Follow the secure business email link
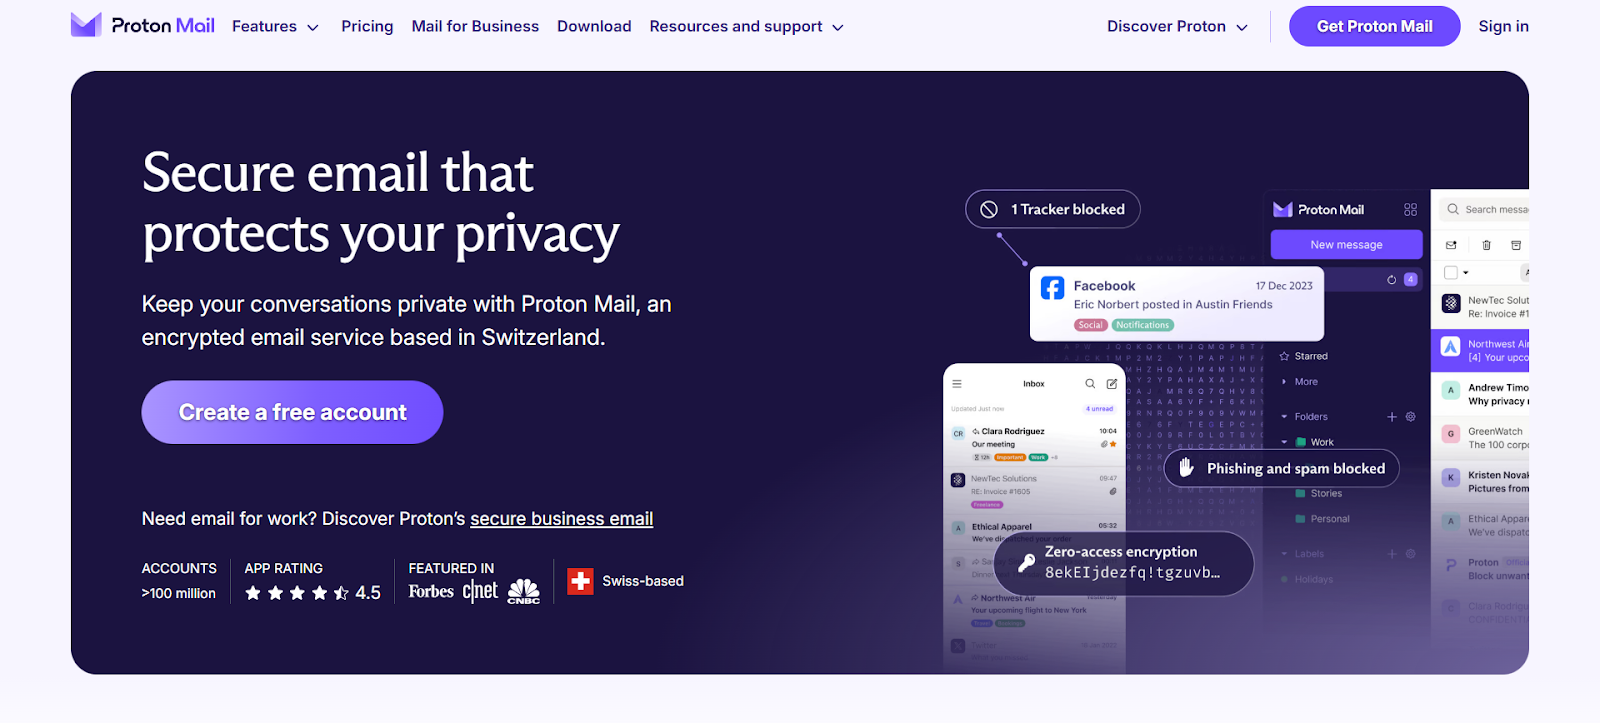 [x=561, y=519]
